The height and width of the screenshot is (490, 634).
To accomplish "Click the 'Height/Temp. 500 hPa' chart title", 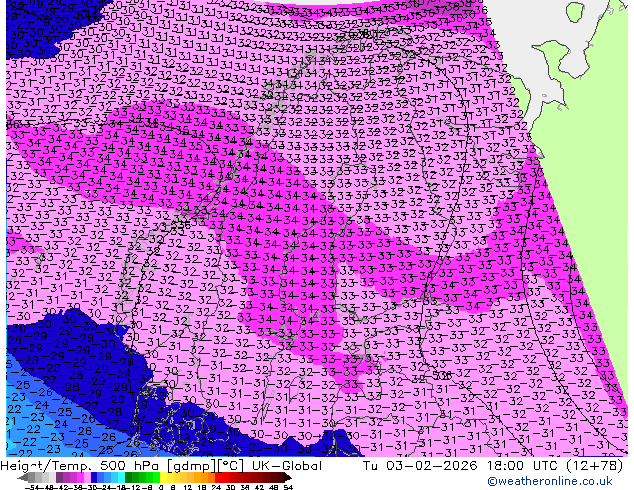I will 78,466.
